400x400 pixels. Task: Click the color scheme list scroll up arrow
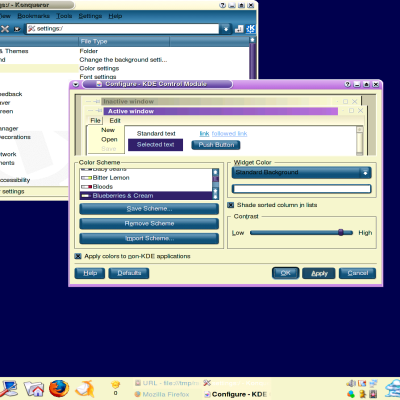[215, 172]
